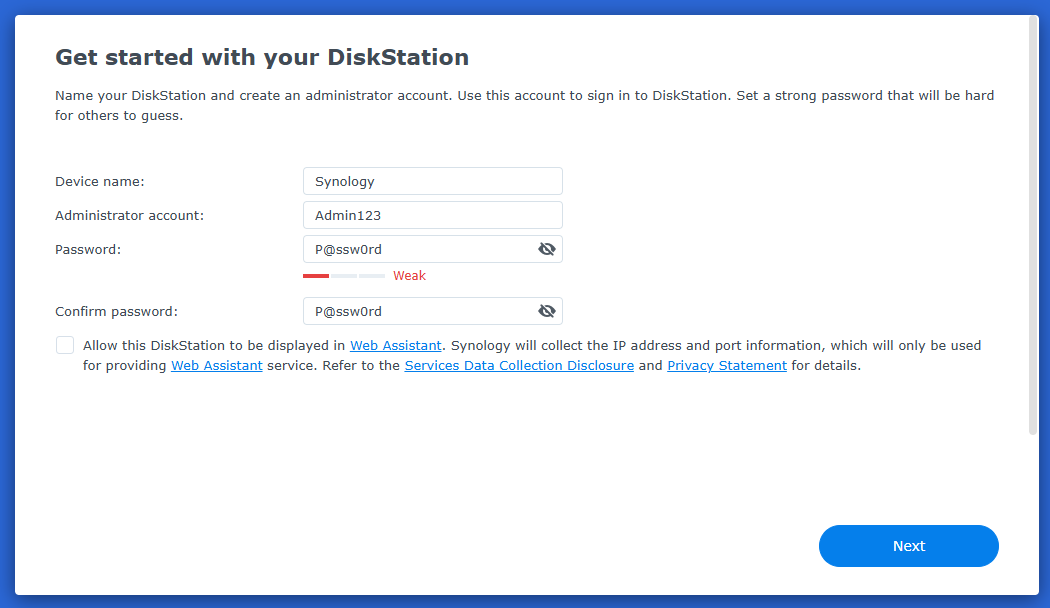The image size is (1050, 608).
Task: Click the Confirm password label
Action: (x=116, y=311)
